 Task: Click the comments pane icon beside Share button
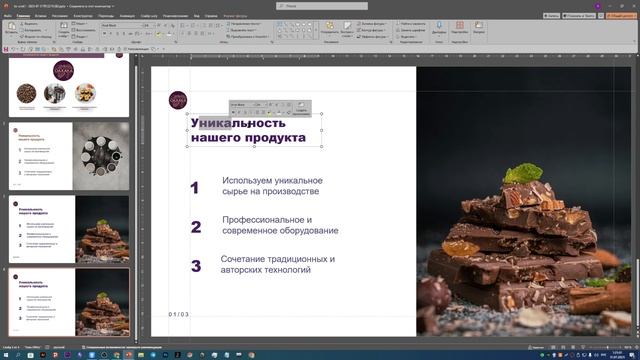(x=601, y=16)
